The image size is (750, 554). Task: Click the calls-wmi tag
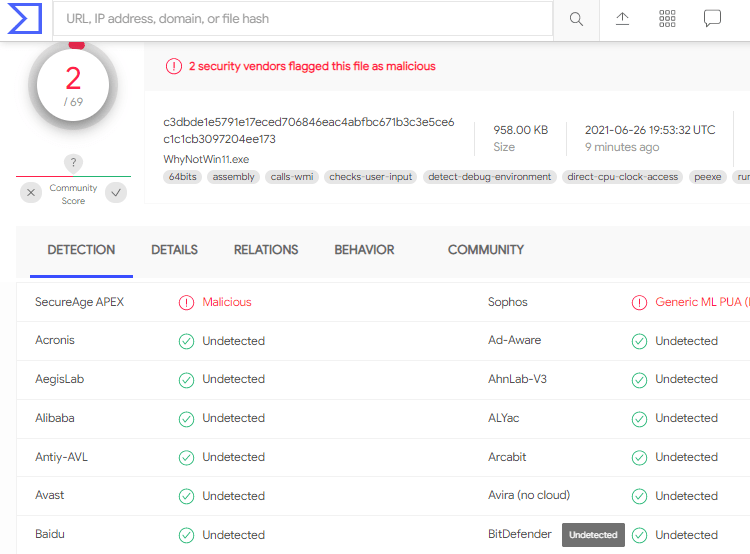[x=292, y=177]
